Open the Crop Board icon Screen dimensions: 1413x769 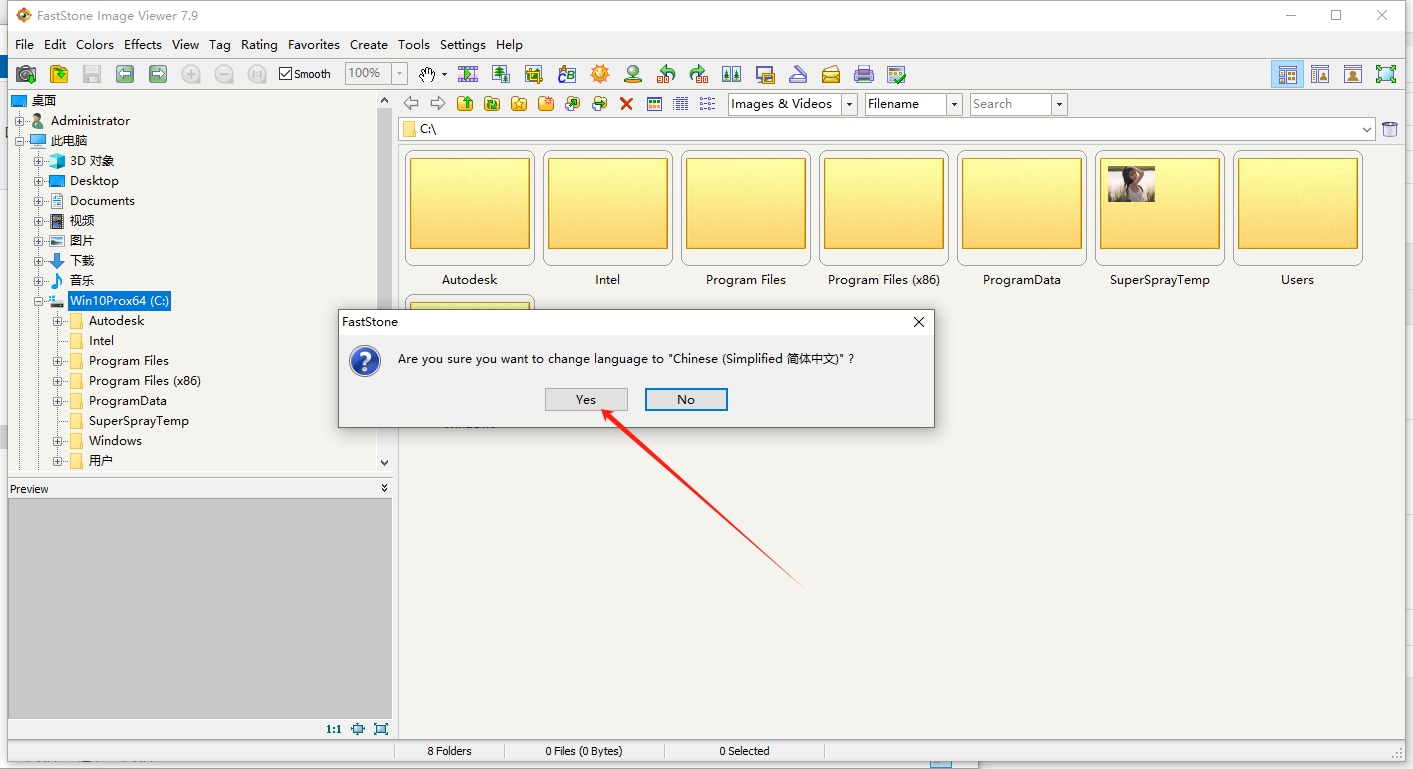point(534,74)
